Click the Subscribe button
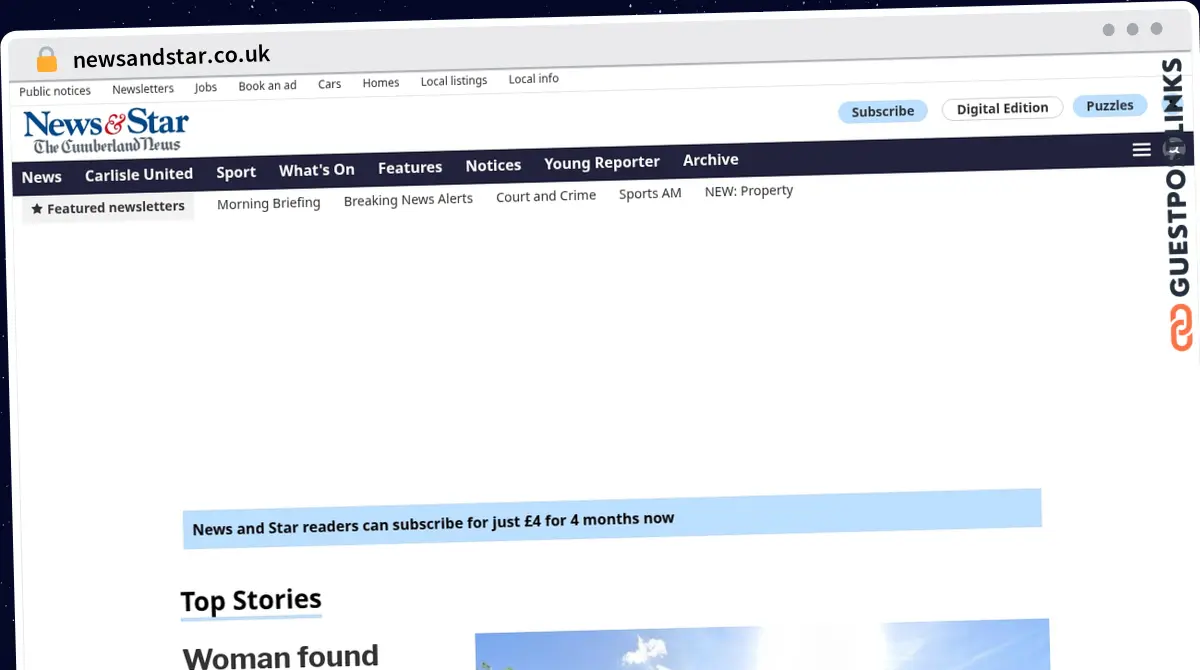The width and height of the screenshot is (1200, 670). click(883, 111)
